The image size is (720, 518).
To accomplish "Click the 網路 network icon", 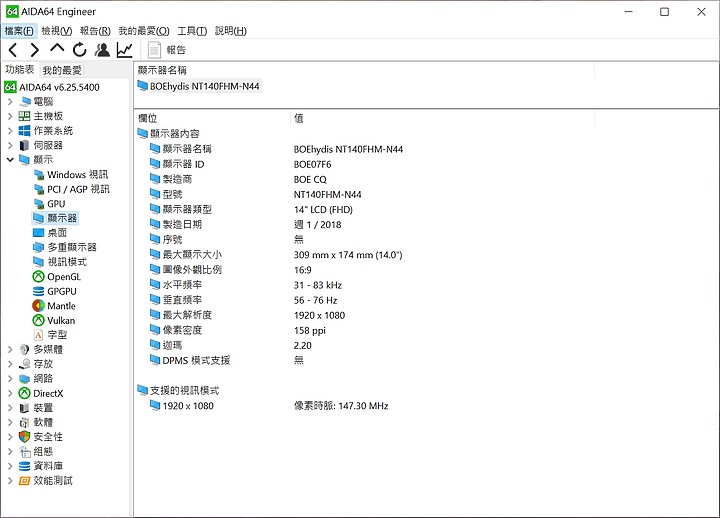I will pos(24,379).
